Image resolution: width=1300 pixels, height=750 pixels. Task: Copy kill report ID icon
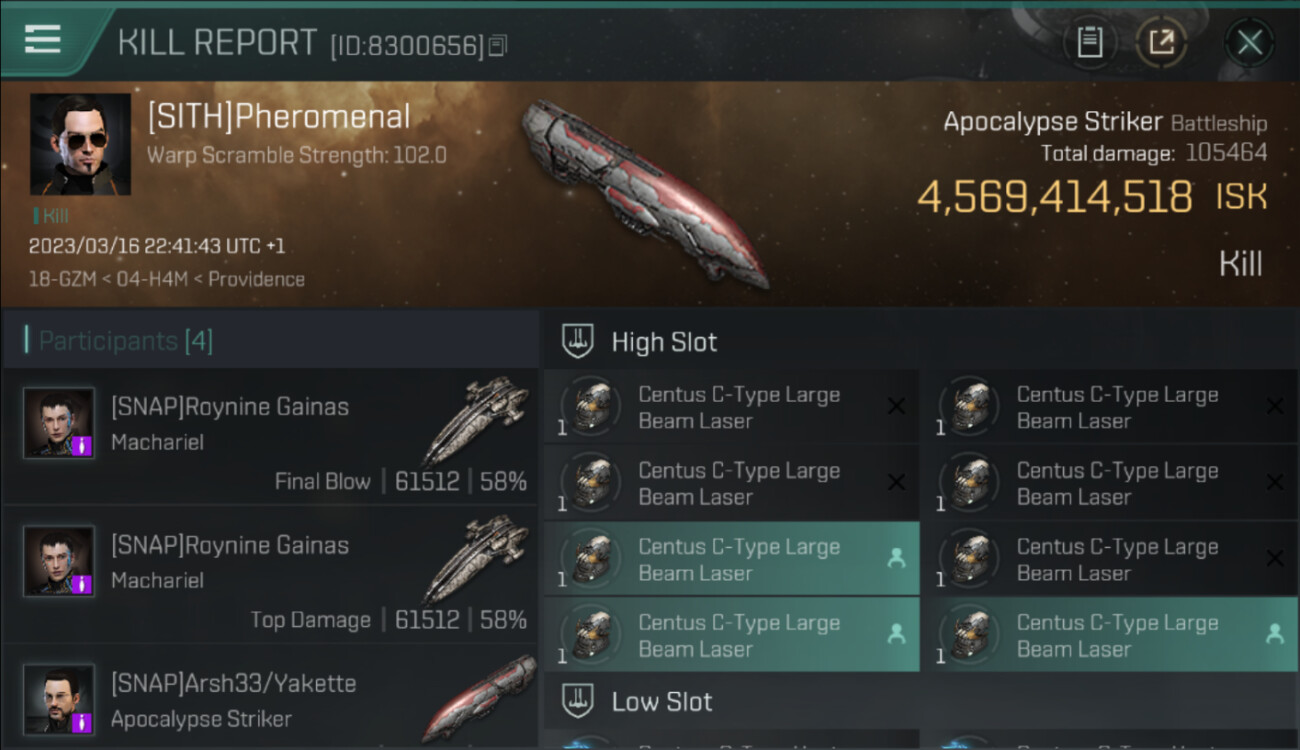[498, 45]
